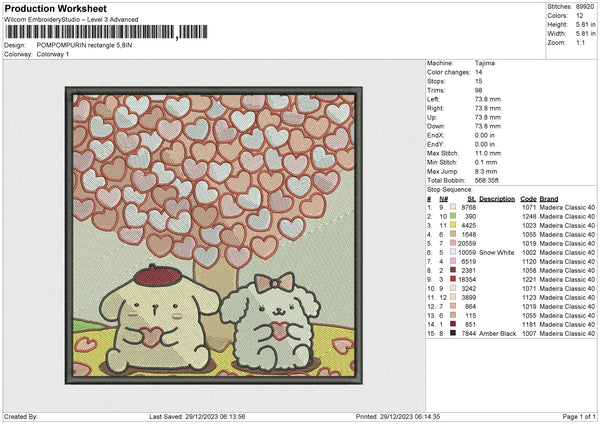The height and width of the screenshot is (424, 600).
Task: Click the 'Page 1 of 1' footer text
Action: pyautogui.click(x=579, y=416)
